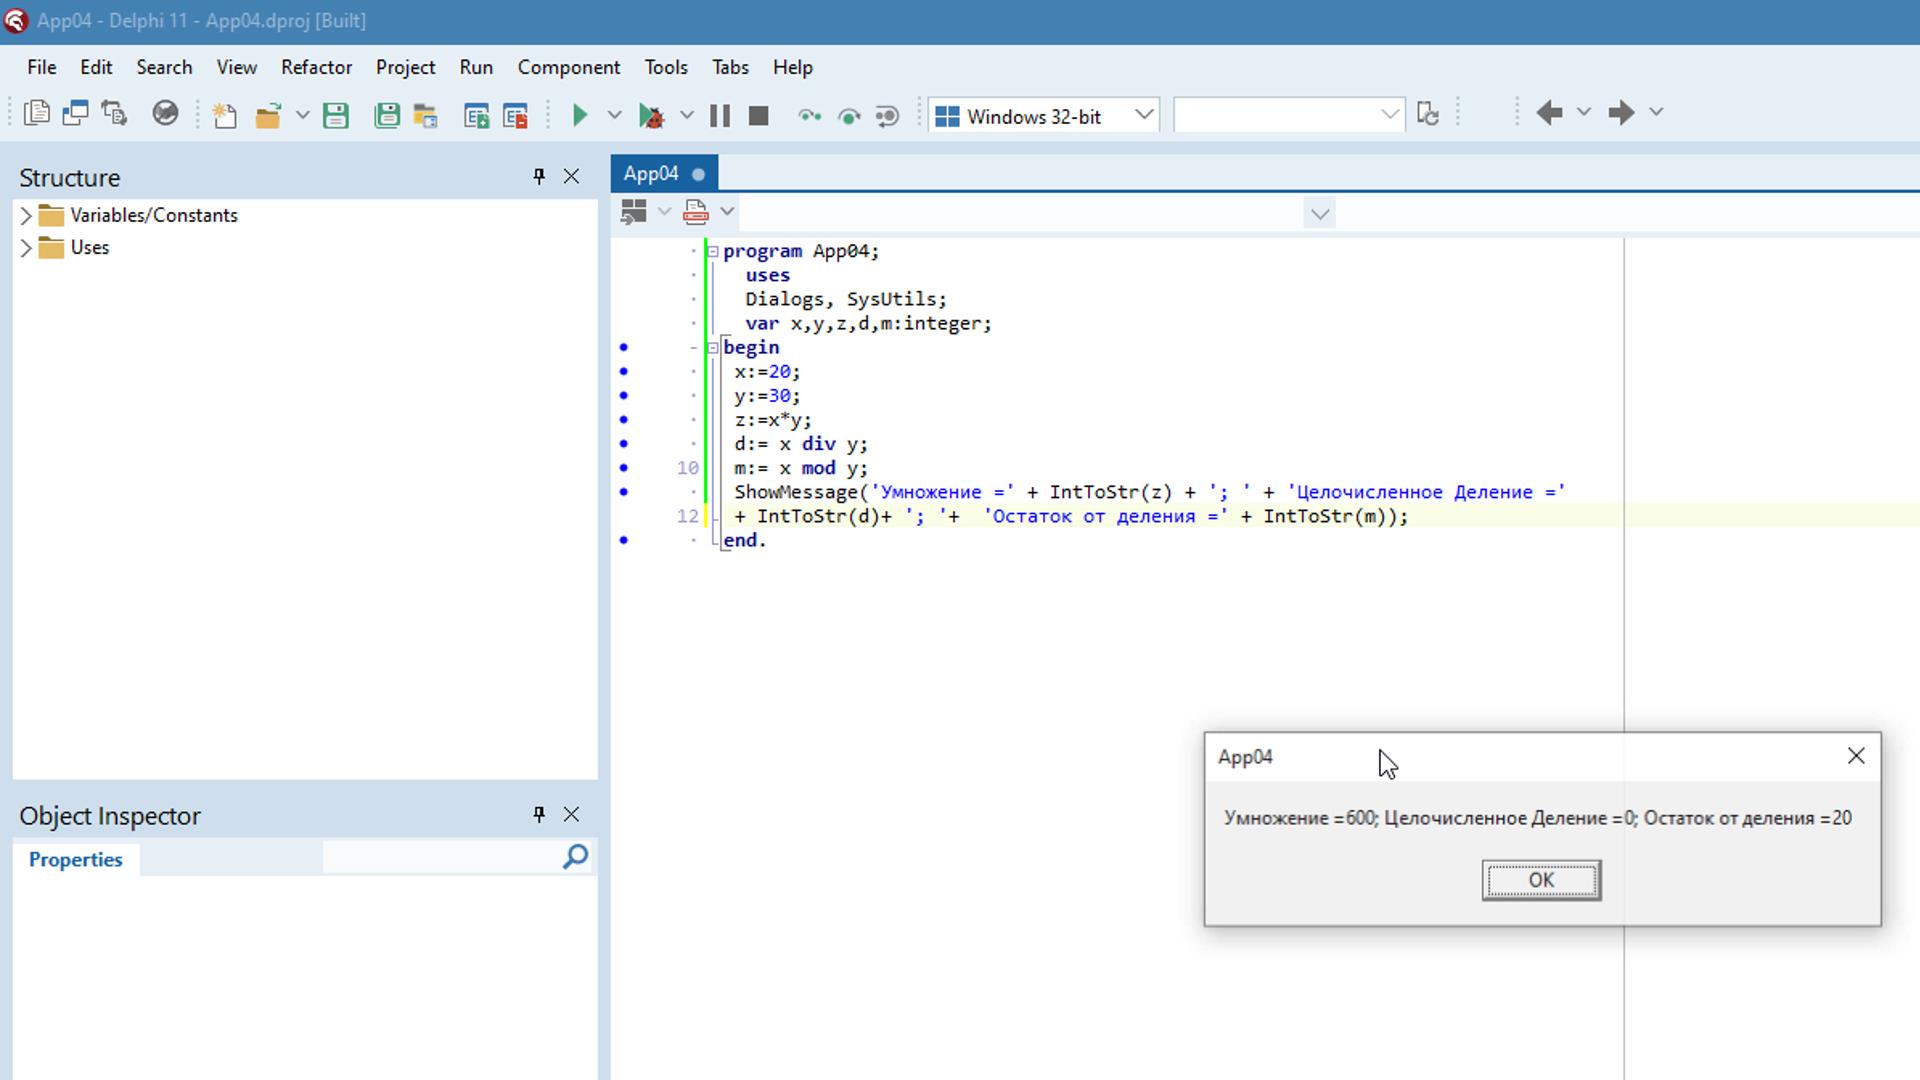Click the Trace Into debug icon
Screen dimensions: 1920x1080
pos(810,115)
